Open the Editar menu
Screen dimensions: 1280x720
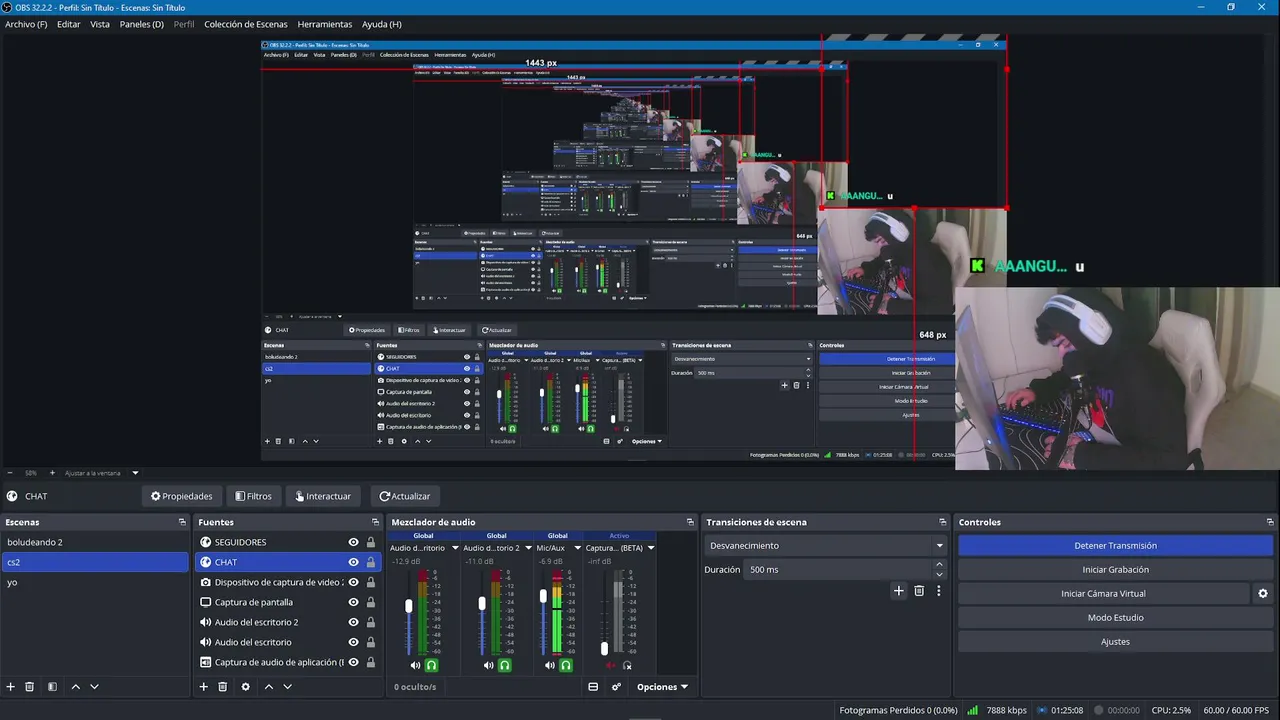coord(69,24)
